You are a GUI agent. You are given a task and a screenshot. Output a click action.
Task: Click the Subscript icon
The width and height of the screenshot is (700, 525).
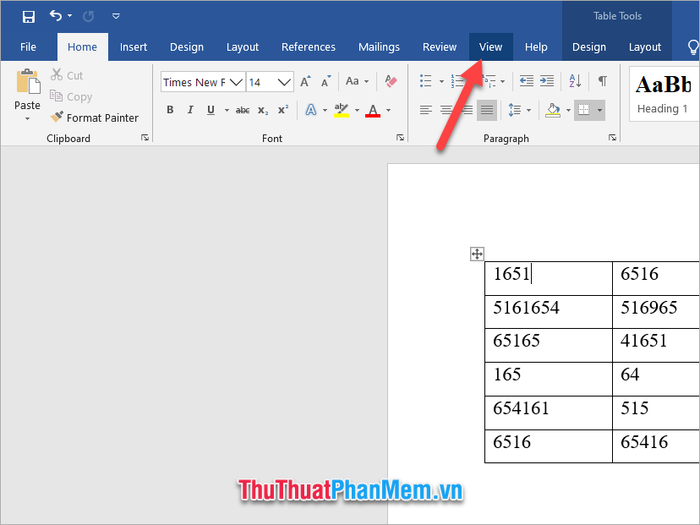(263, 110)
